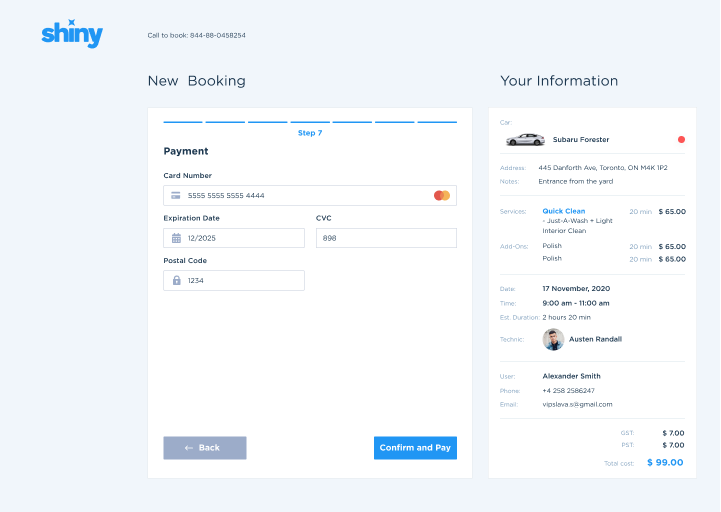The image size is (721, 512).
Task: Click the red car color dot
Action: (x=681, y=139)
